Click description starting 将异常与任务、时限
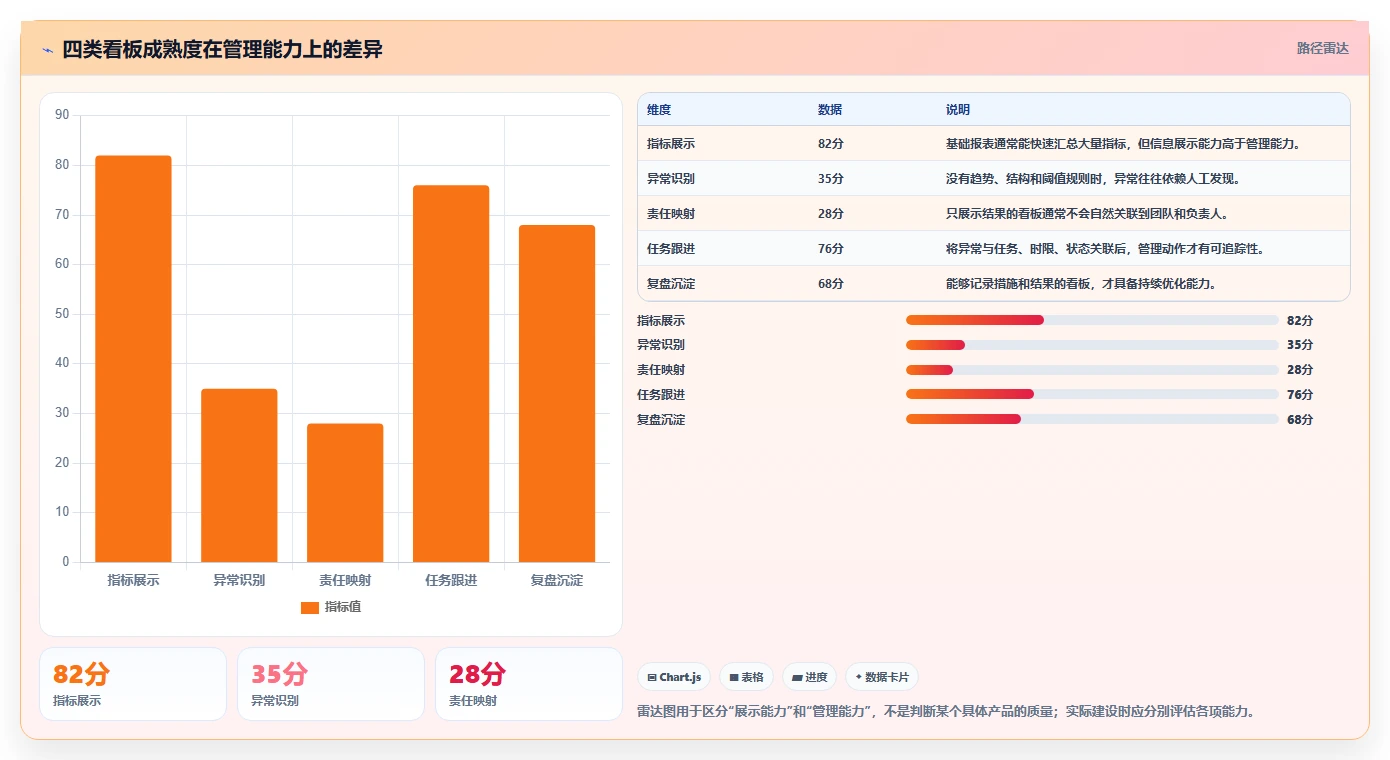The image size is (1390, 760). 1107,249
